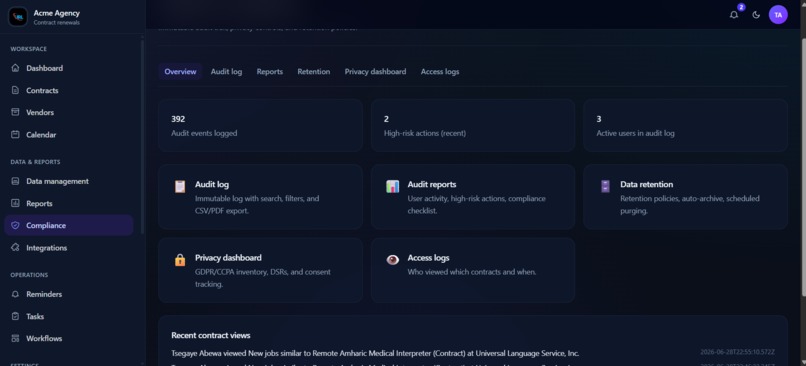Open the Audit reports card title

[432, 184]
